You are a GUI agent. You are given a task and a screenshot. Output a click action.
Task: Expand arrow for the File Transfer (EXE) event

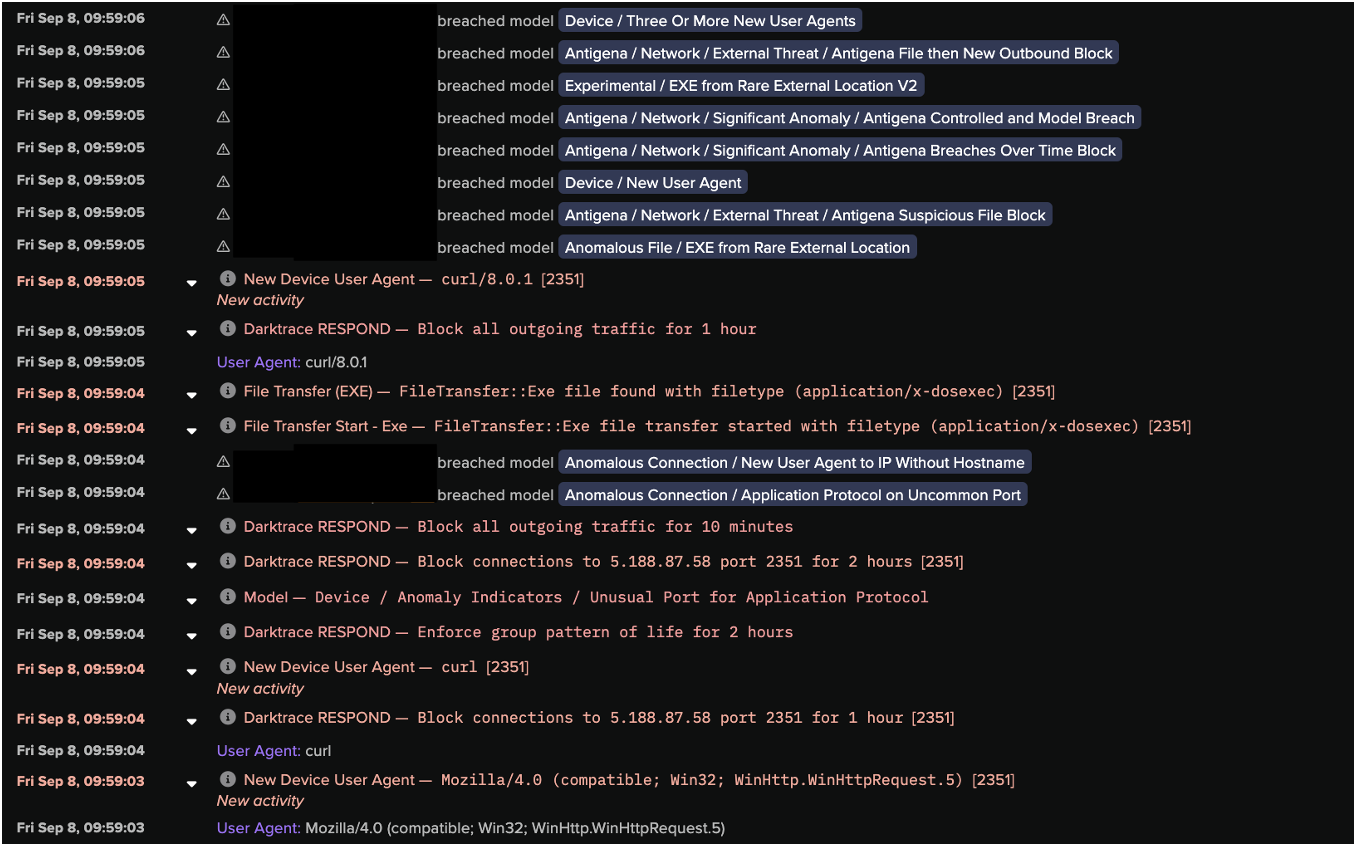[x=192, y=396]
